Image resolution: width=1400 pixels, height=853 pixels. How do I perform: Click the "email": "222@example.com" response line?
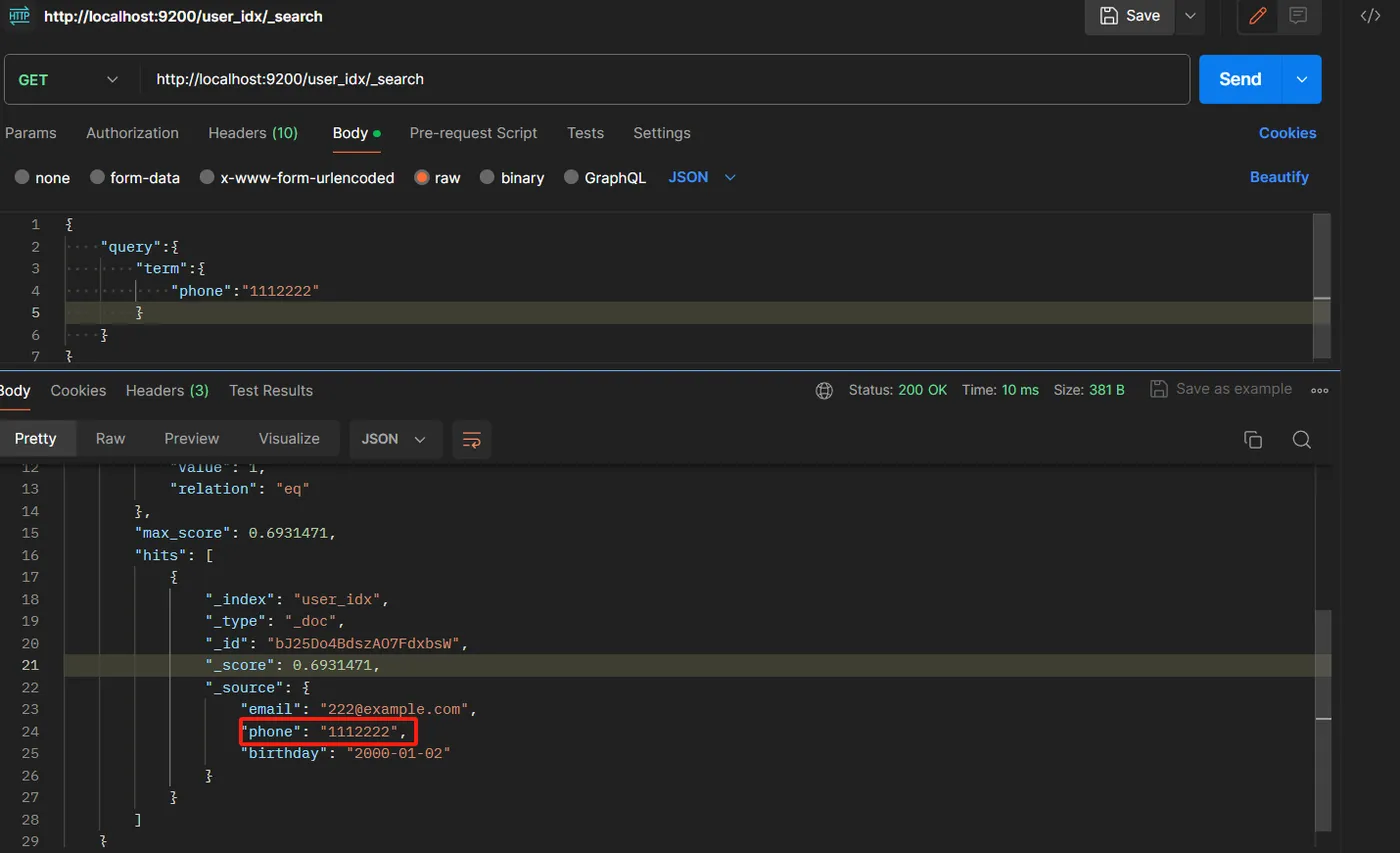pyautogui.click(x=358, y=710)
